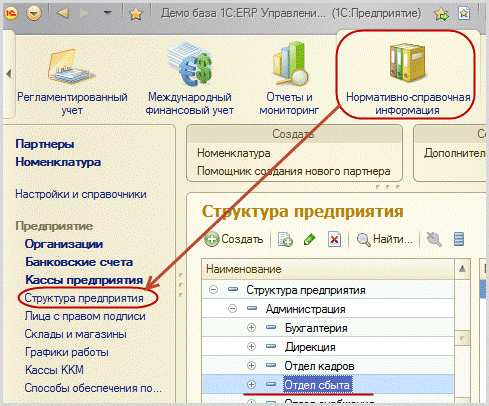This screenshot has width=489, height=406.
Task: Select the Структура предприятия root row
Action: 328,290
